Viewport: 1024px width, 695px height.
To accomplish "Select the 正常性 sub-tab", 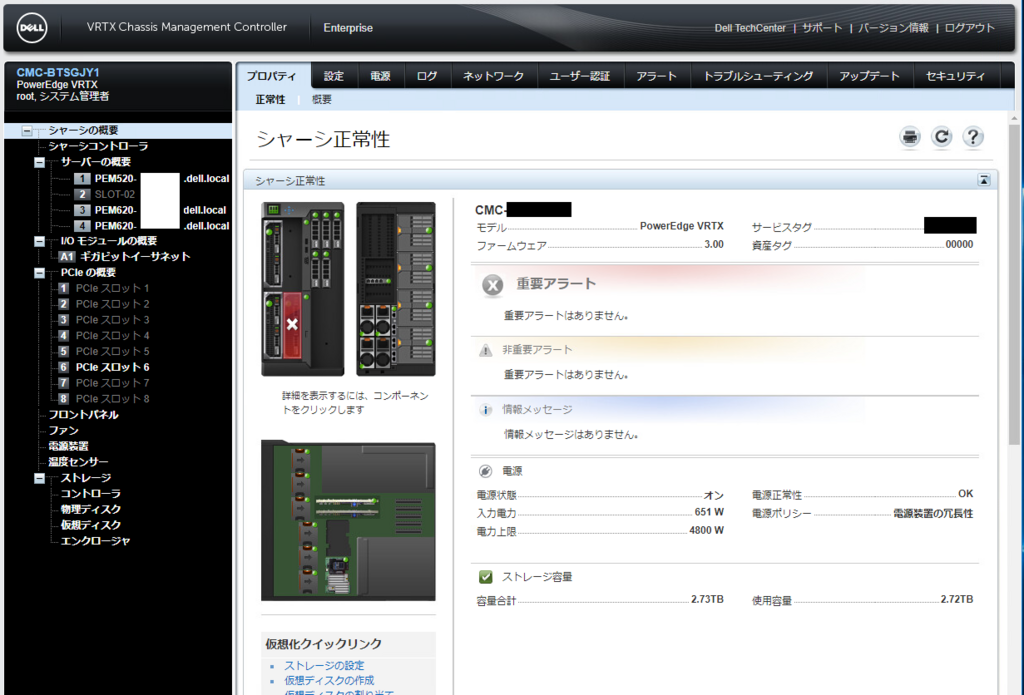I will coord(270,99).
